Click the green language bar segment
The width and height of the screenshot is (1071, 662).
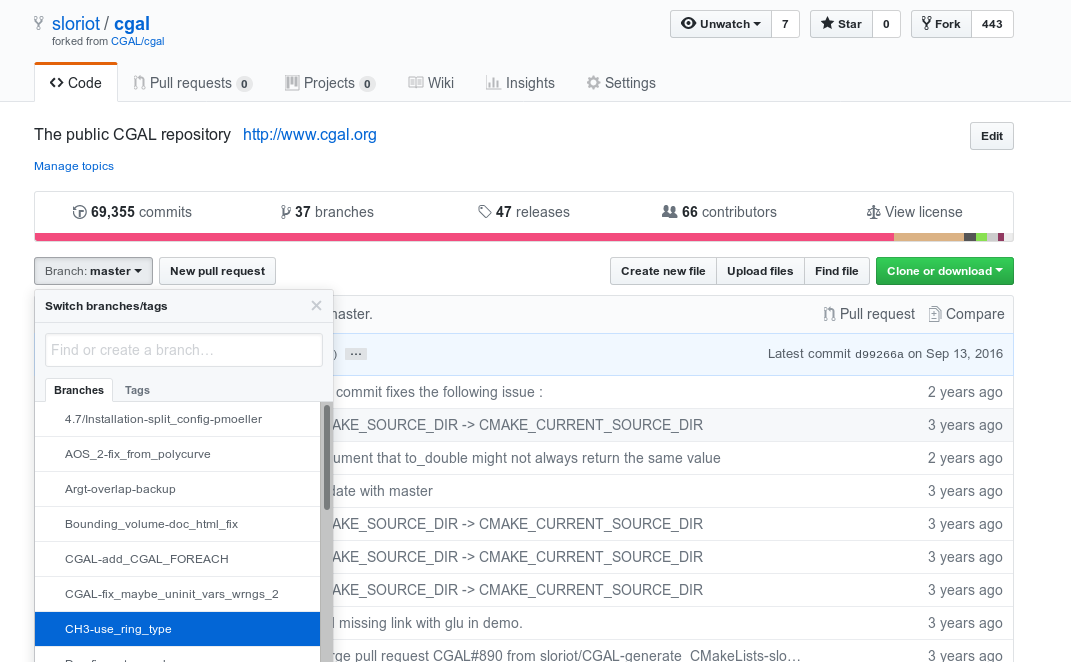point(982,237)
